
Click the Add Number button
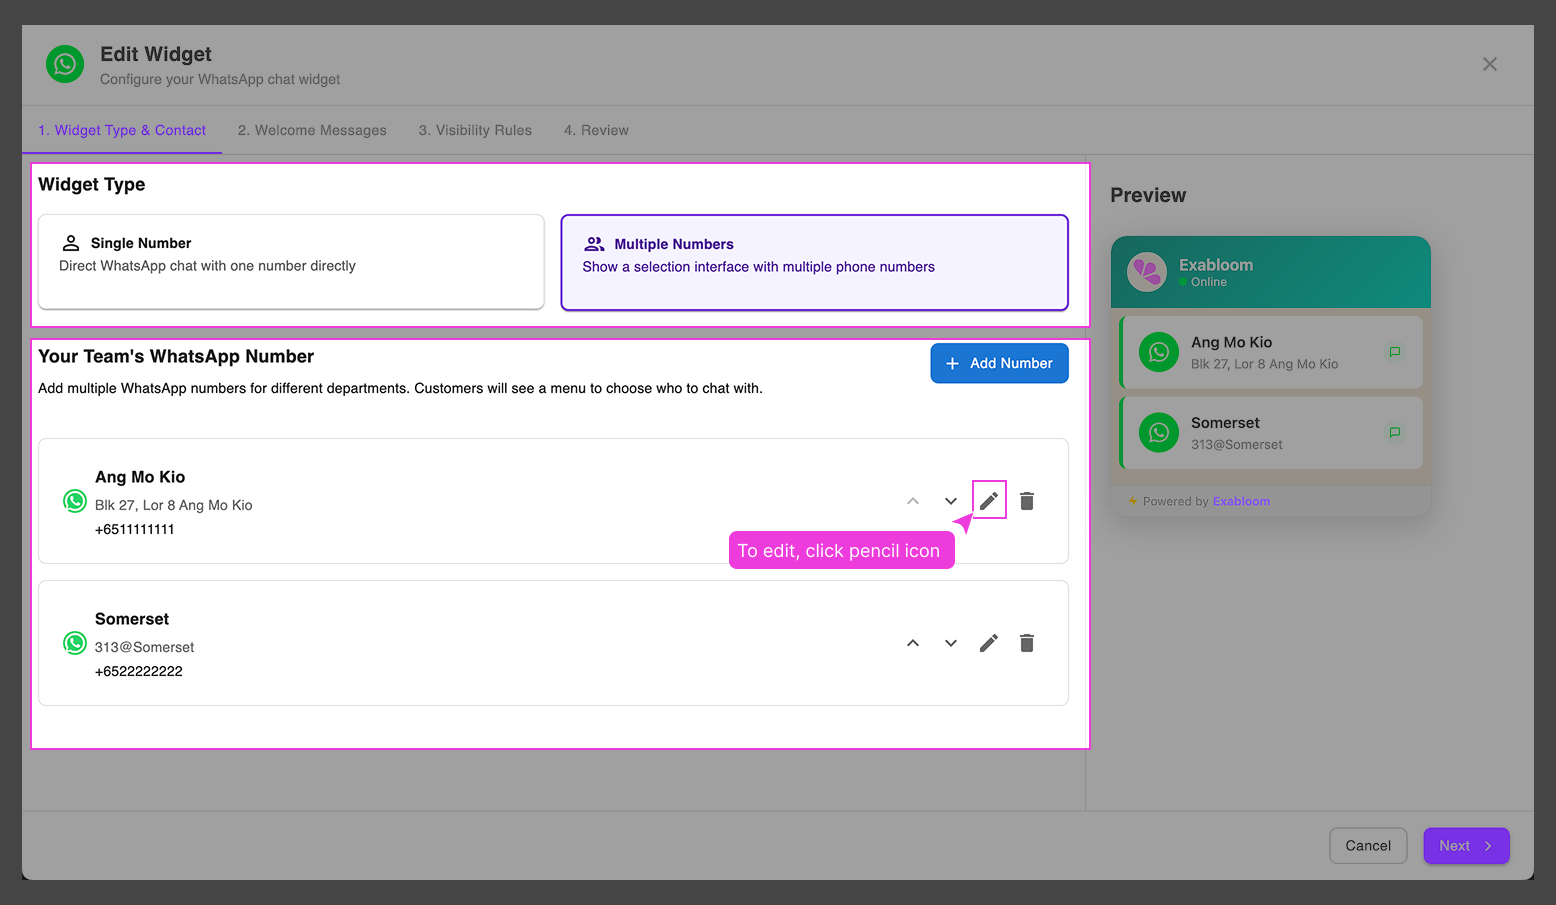tap(999, 363)
